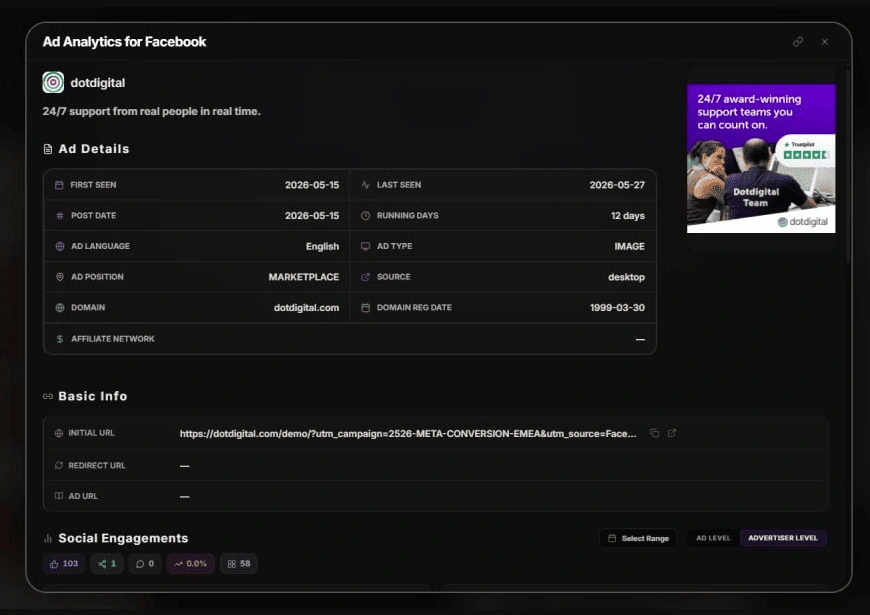
Task: Click the Ad Language globe icon
Action: [x=60, y=246]
